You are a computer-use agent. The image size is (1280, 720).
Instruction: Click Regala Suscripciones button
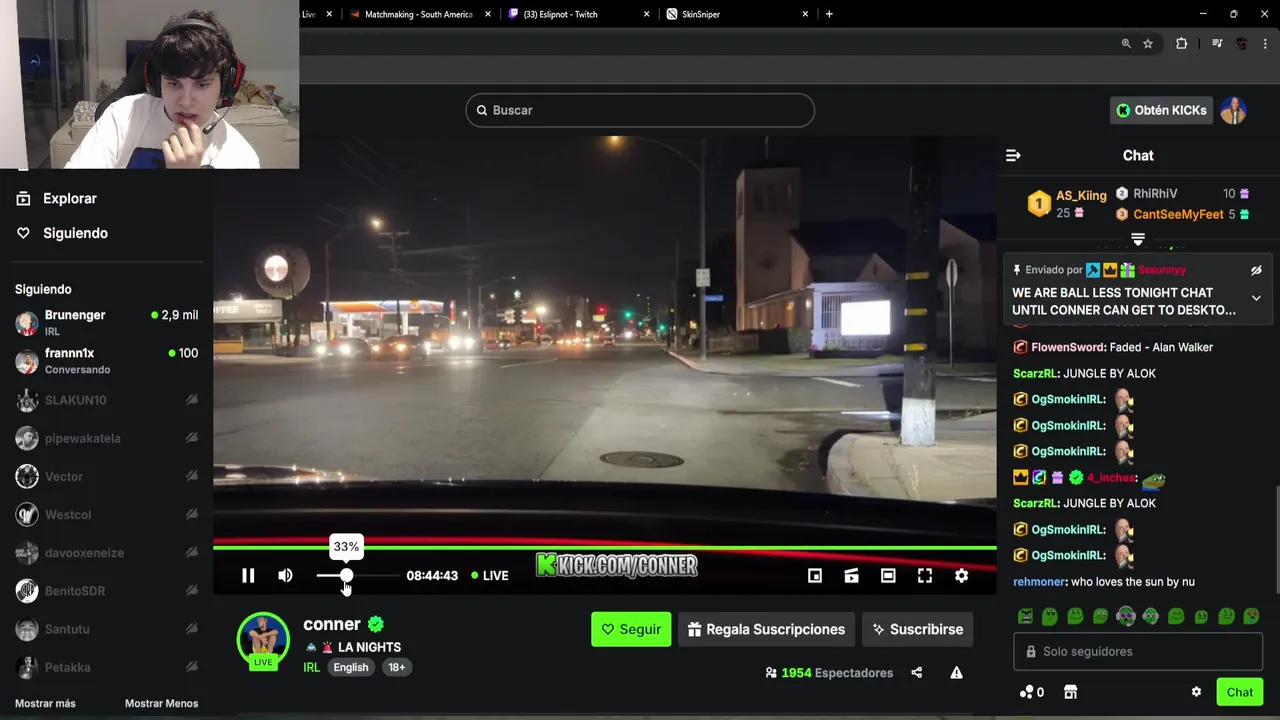[766, 629]
